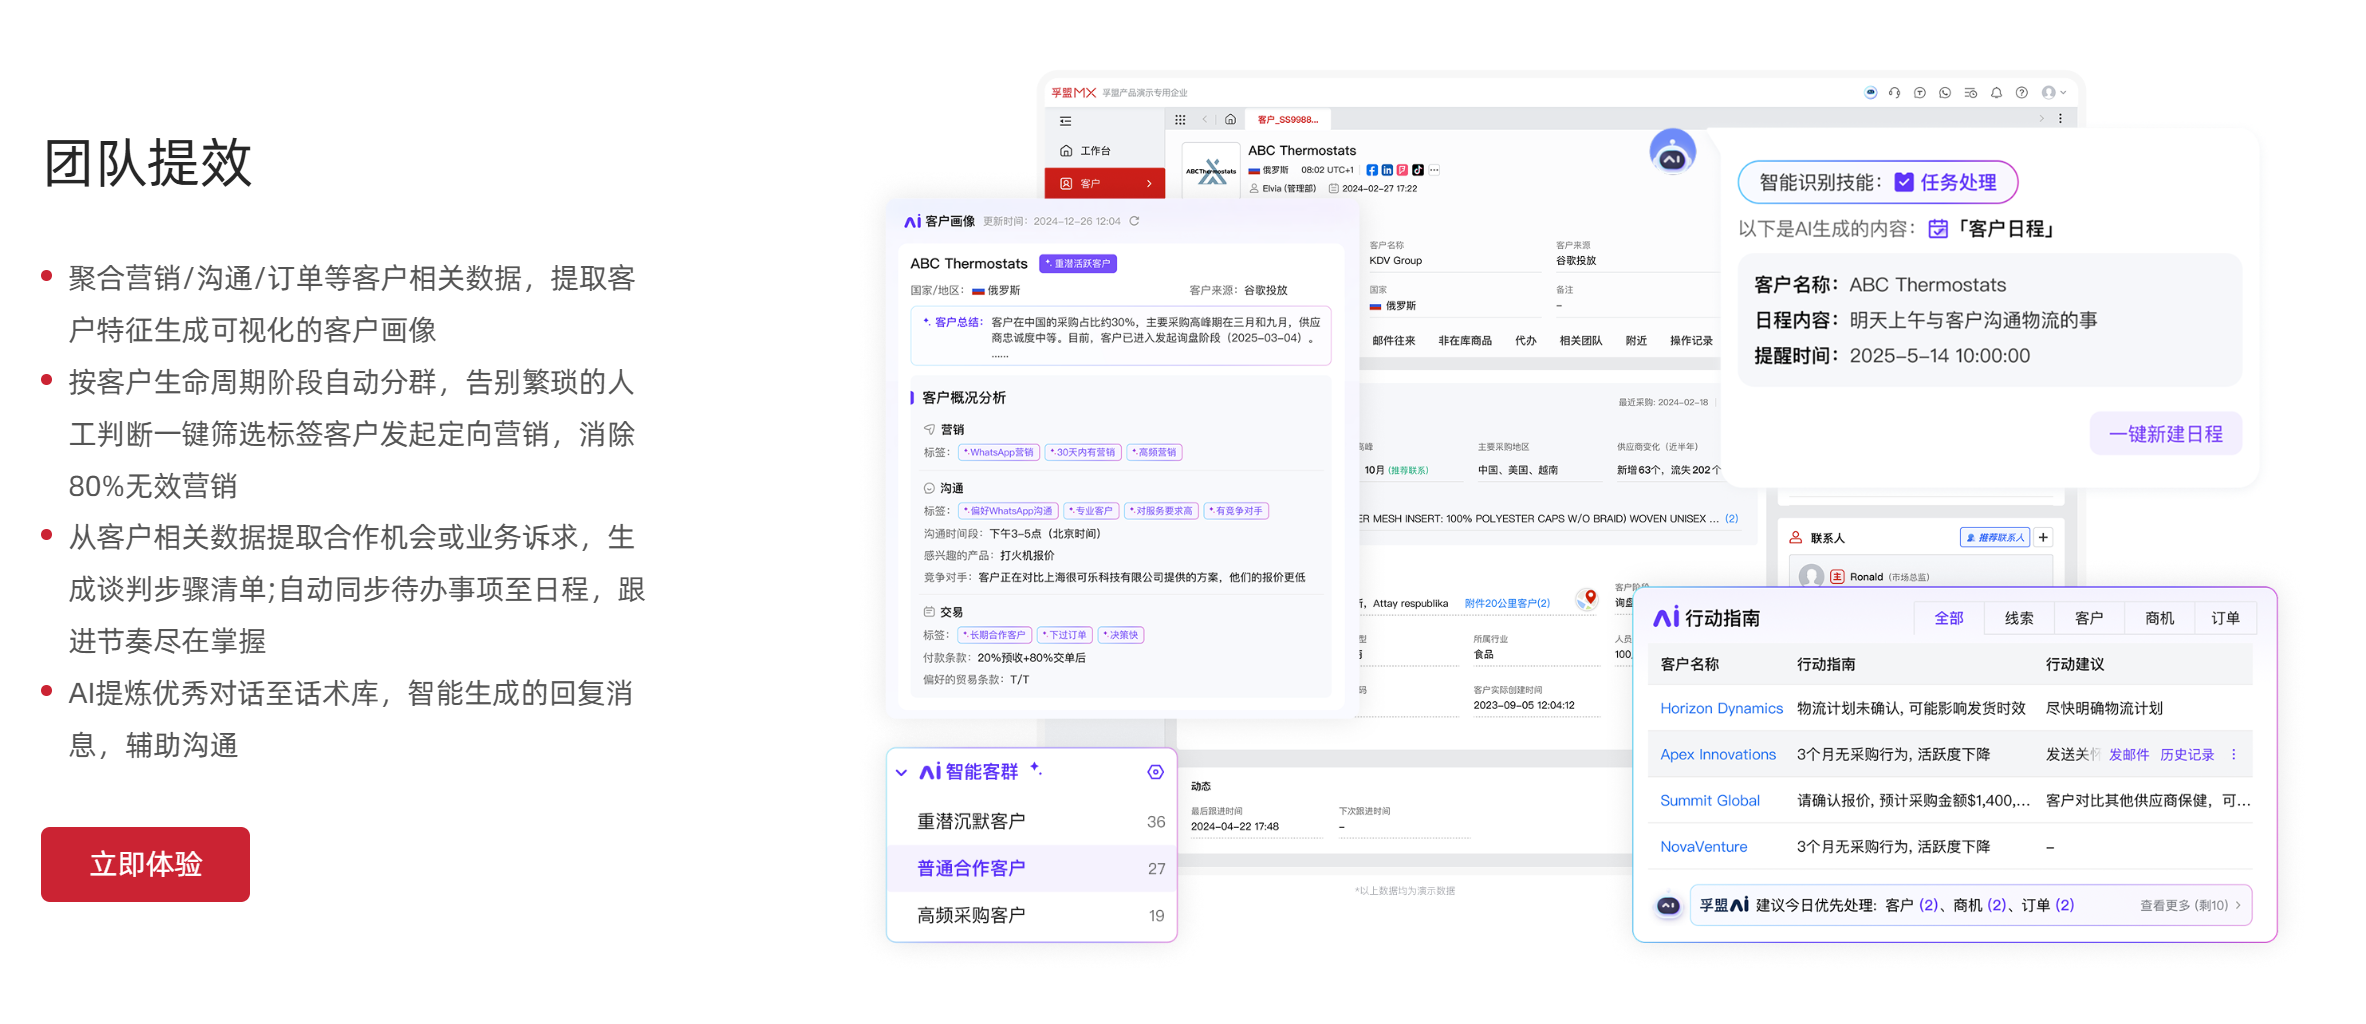The image size is (2366, 1024).
Task: Open the Horizon Dynamics customer link
Action: 1720,708
